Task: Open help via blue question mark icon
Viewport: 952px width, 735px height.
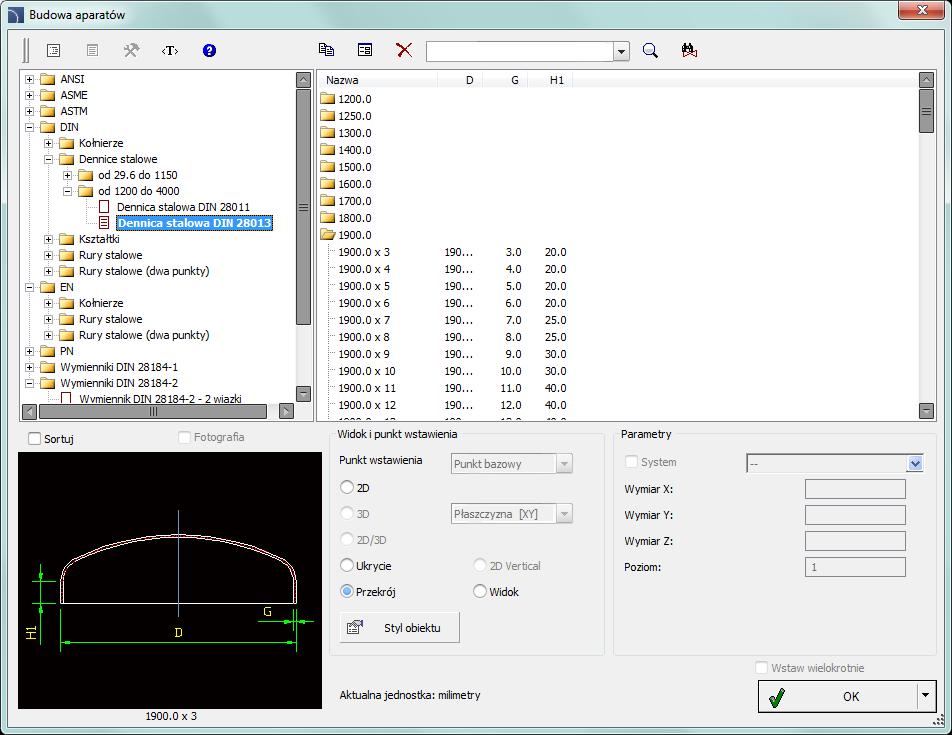Action: (x=209, y=50)
